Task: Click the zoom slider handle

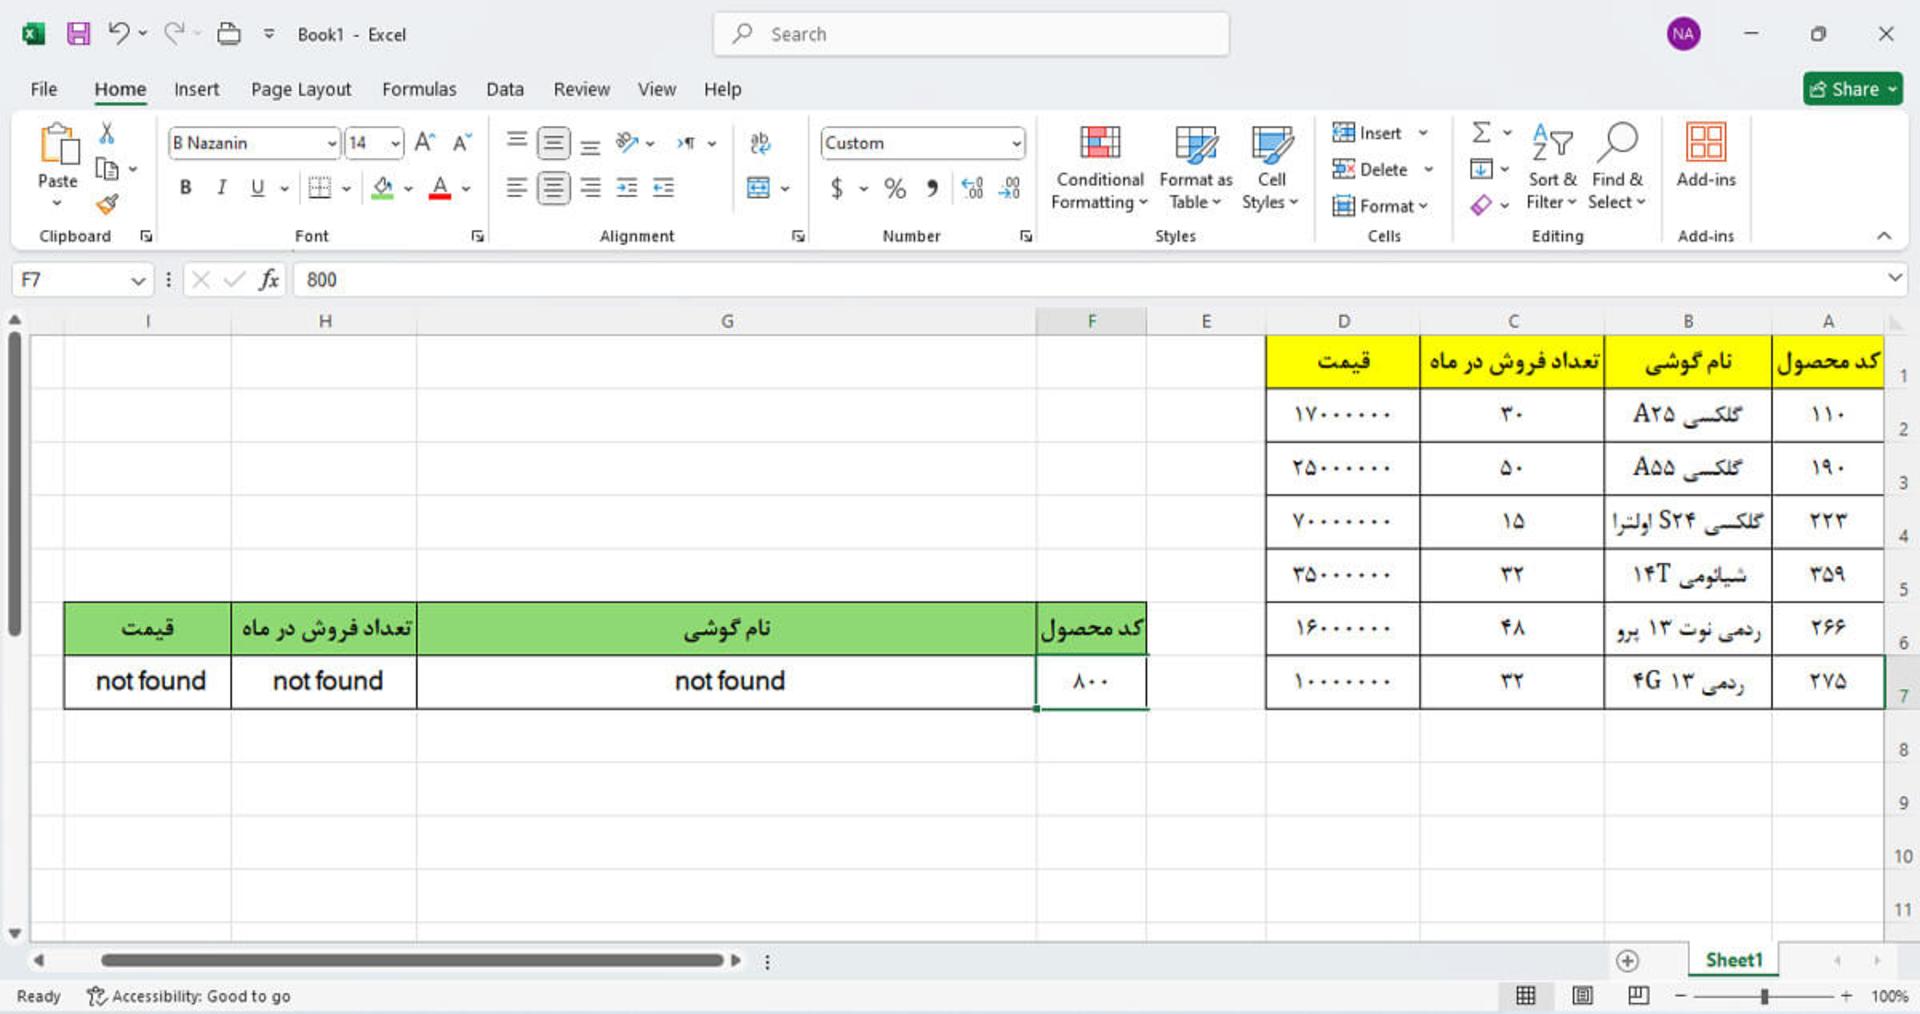Action: pyautogui.click(x=1764, y=996)
